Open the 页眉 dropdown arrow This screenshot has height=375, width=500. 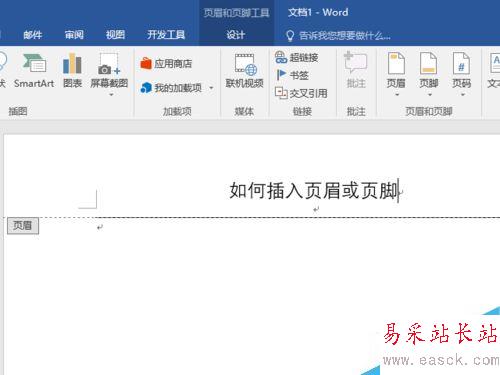coord(397,95)
